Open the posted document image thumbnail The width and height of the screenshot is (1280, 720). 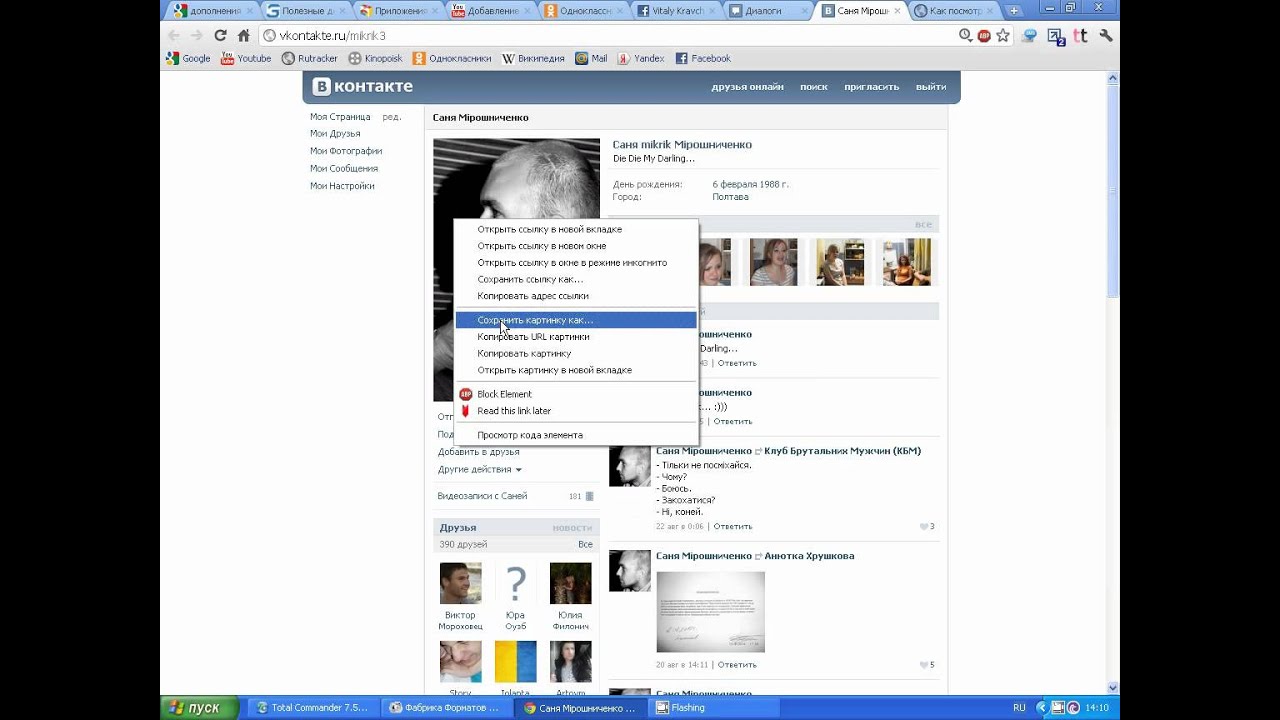tap(710, 612)
